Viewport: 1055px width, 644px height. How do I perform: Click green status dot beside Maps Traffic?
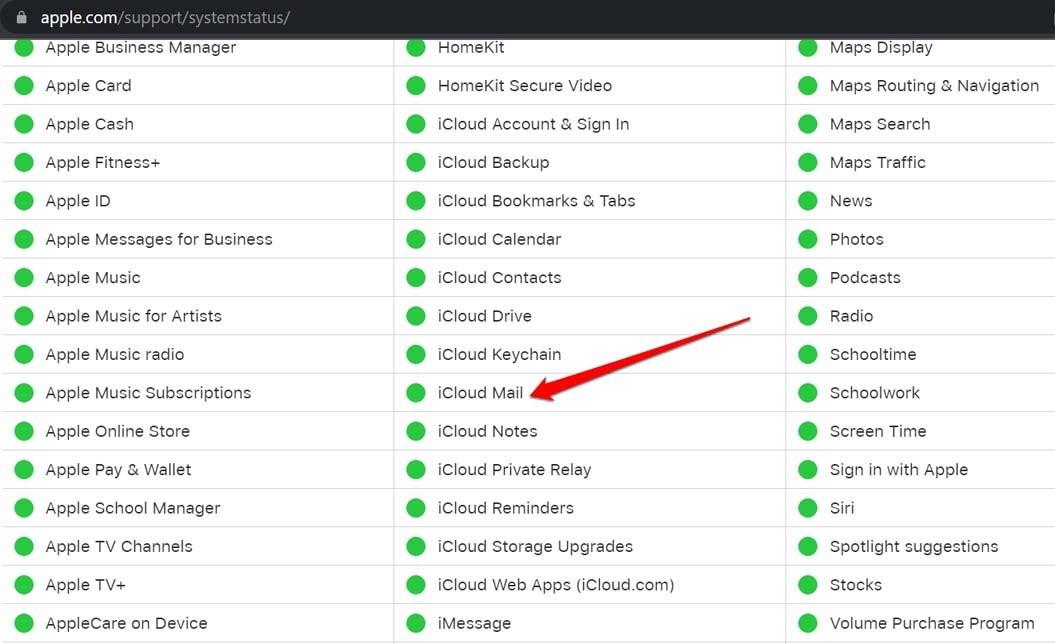pyautogui.click(x=807, y=162)
